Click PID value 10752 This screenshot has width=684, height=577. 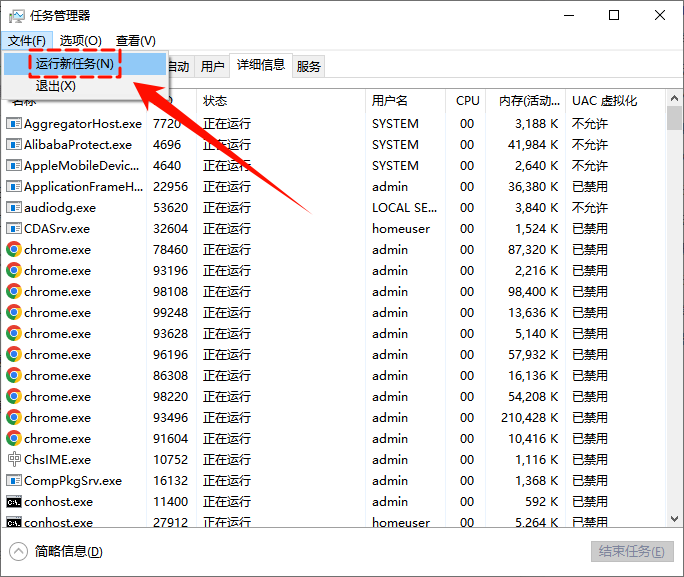click(171, 459)
